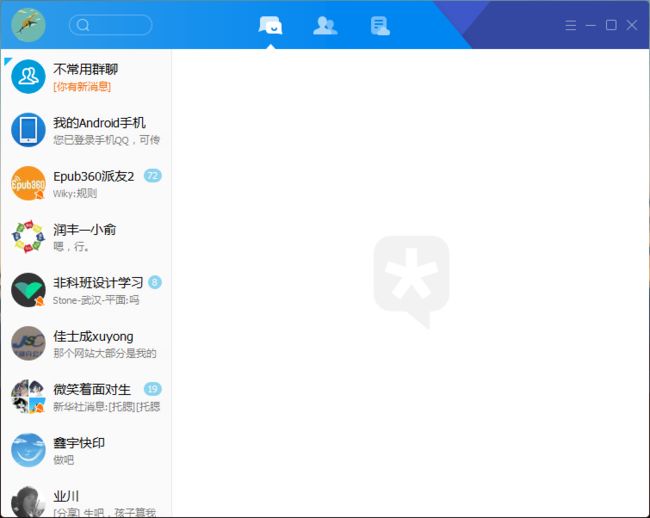
Task: Click the 佳士成xuyong JSC avatar
Action: (28, 344)
